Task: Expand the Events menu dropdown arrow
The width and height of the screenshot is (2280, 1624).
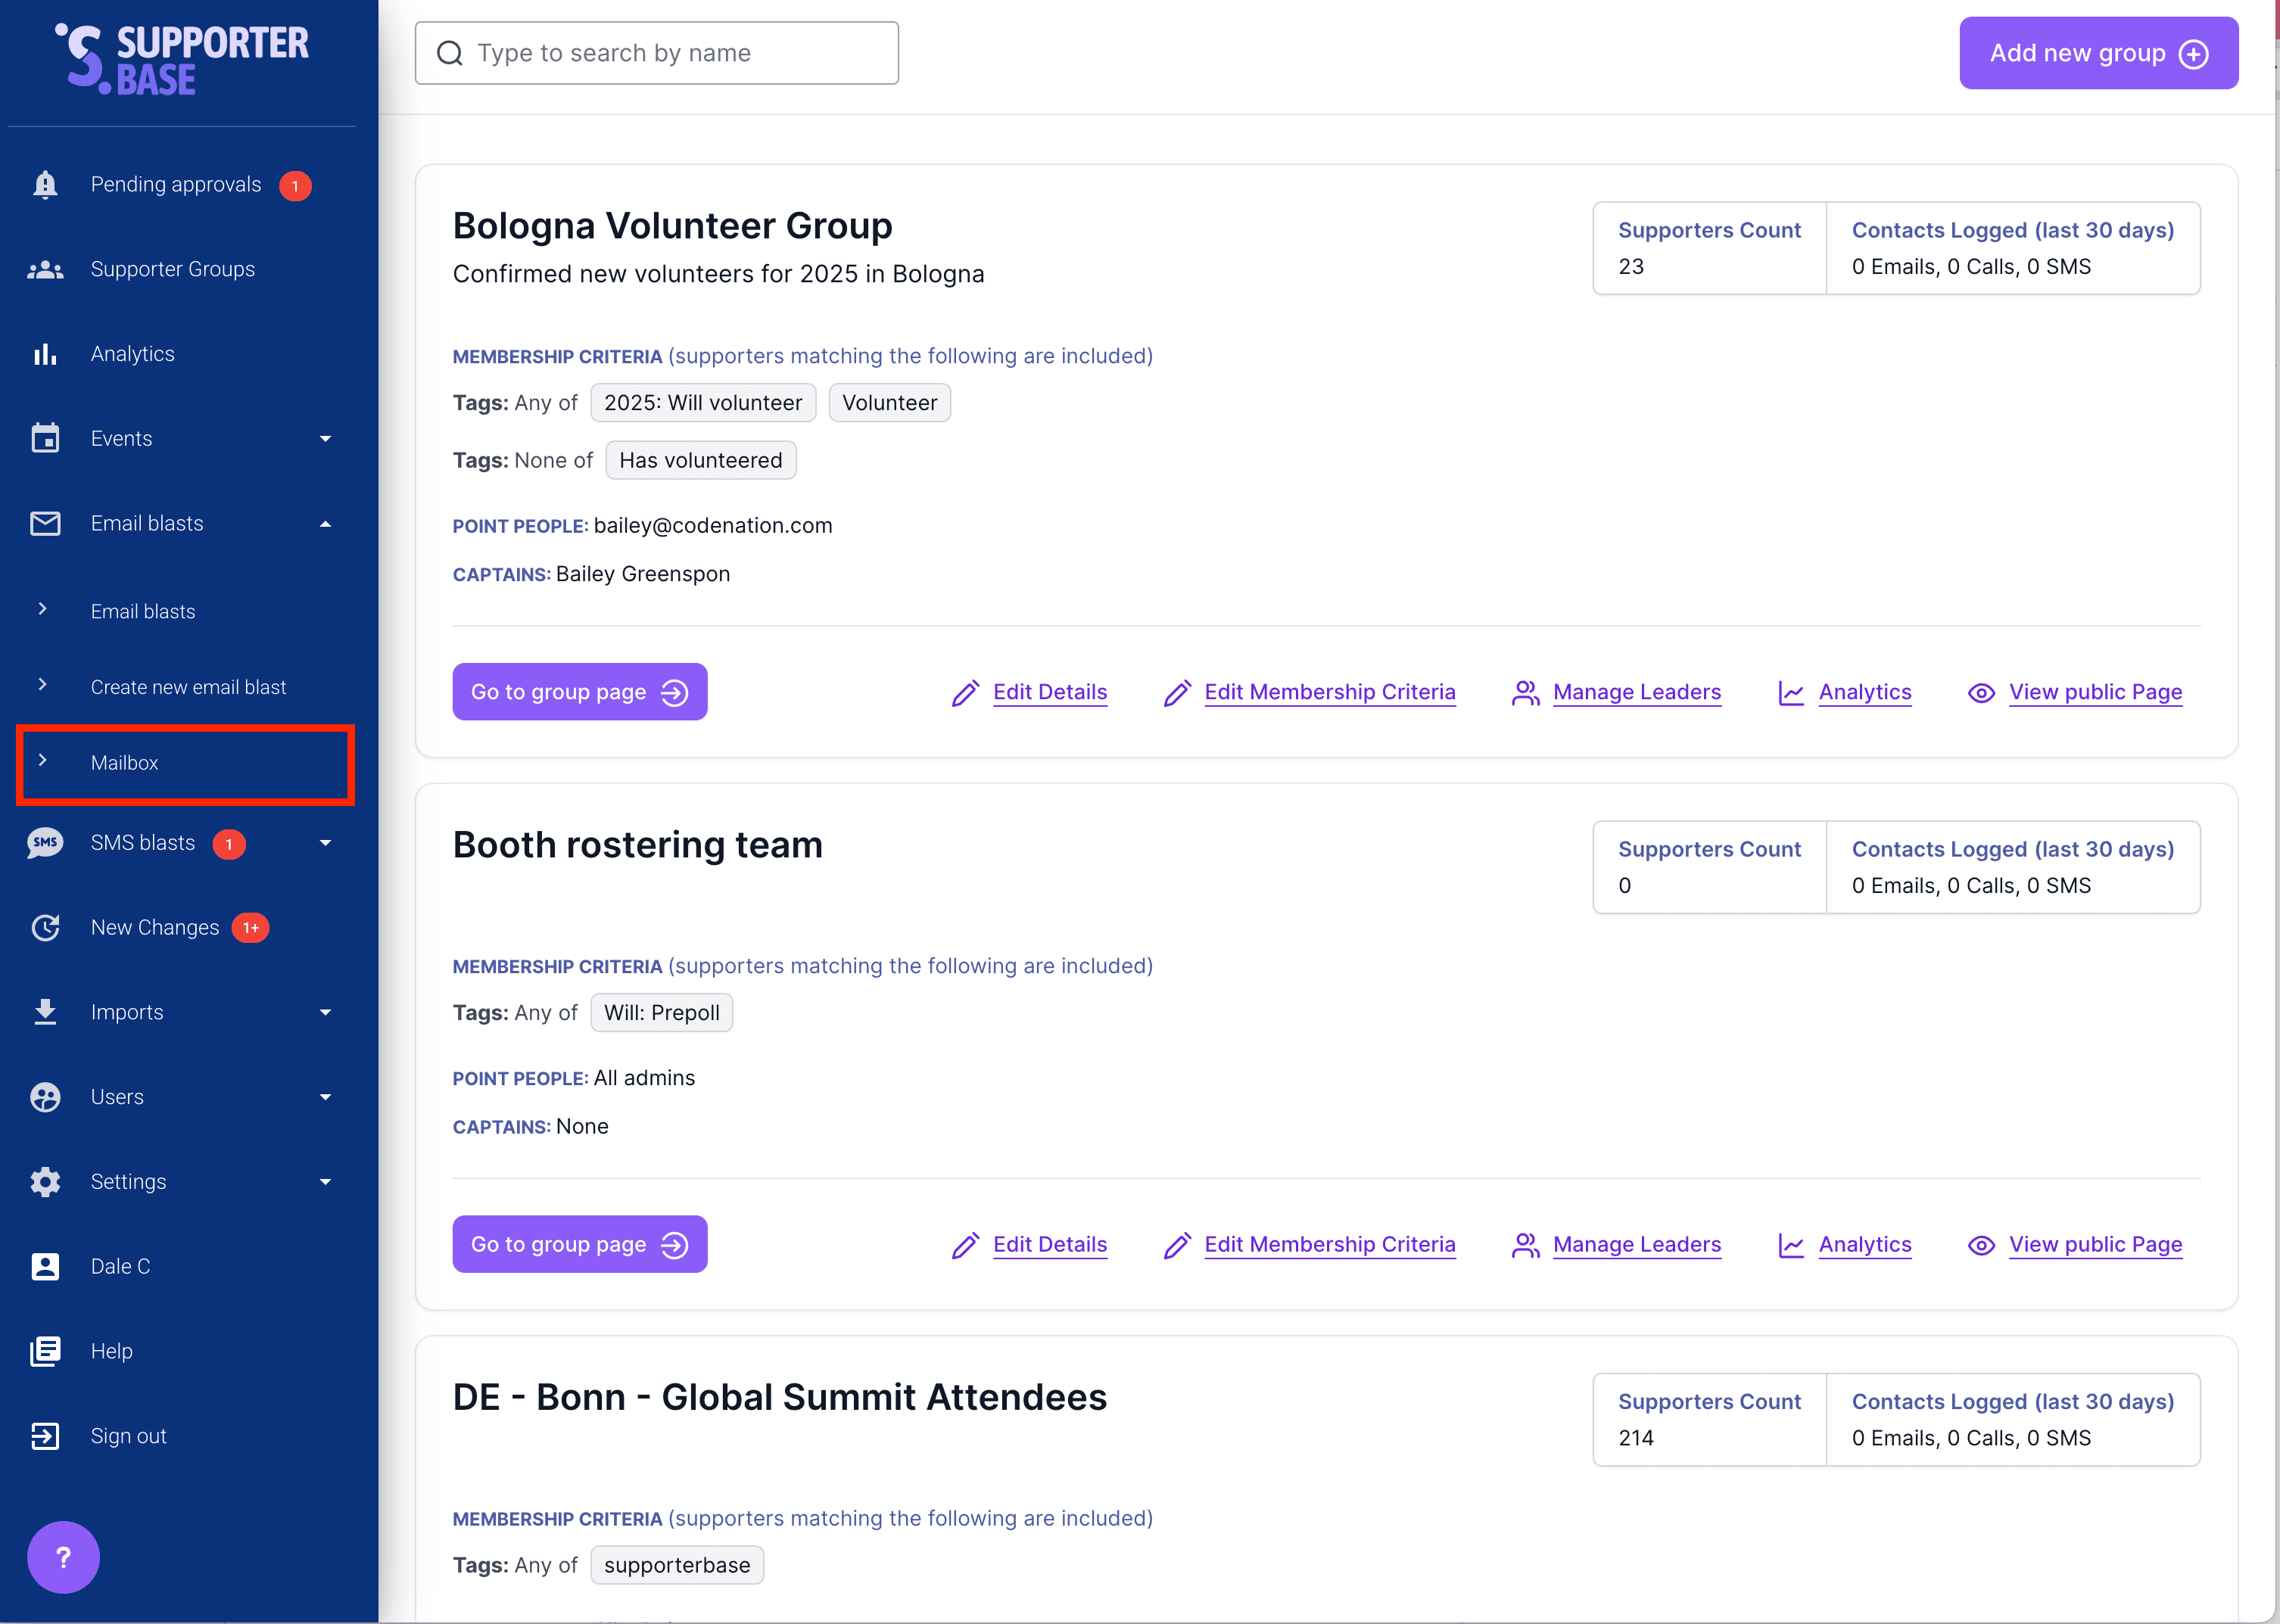Action: click(325, 439)
